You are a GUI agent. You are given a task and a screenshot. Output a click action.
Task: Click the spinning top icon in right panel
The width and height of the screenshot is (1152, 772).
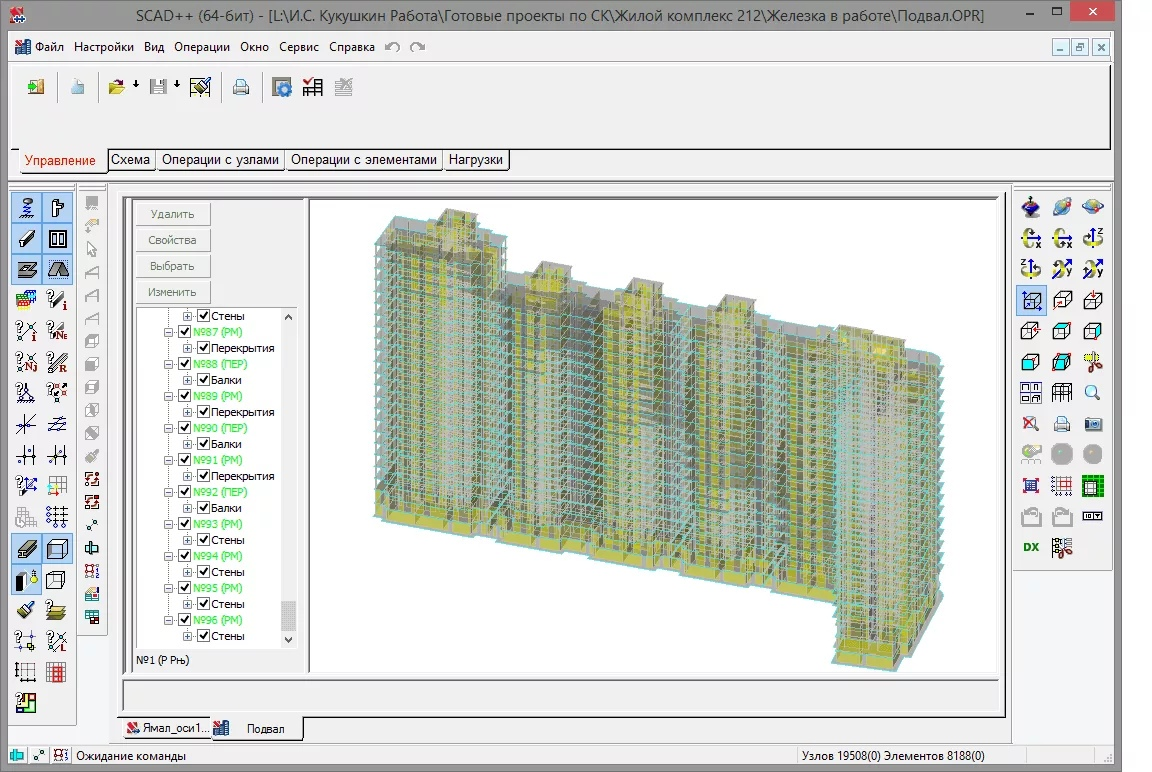tap(1031, 207)
